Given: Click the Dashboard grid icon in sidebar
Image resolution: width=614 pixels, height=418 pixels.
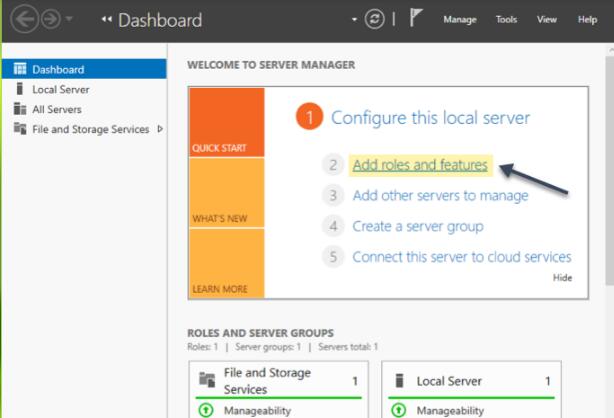Looking at the screenshot, I should [x=20, y=69].
